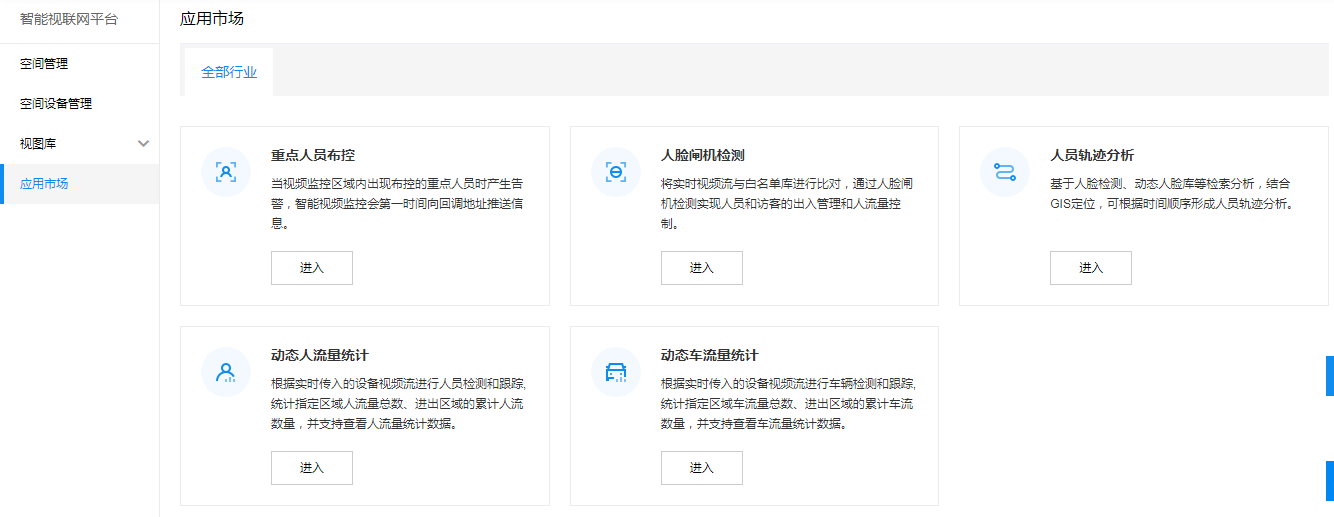
Task: Click the 人员轨迹分析 description text
Action: click(x=1174, y=194)
